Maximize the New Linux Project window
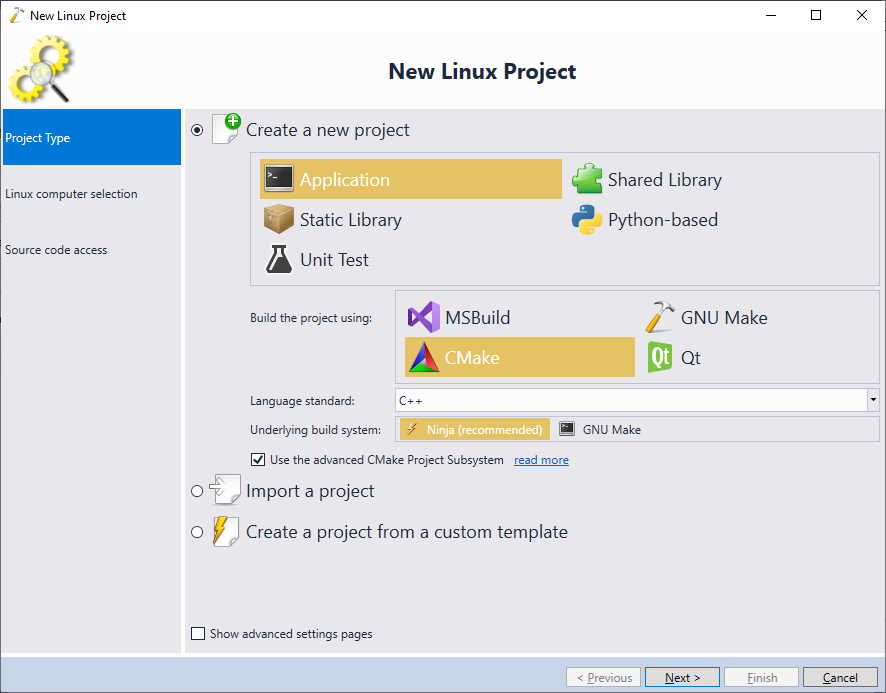The image size is (886, 693). (x=816, y=15)
